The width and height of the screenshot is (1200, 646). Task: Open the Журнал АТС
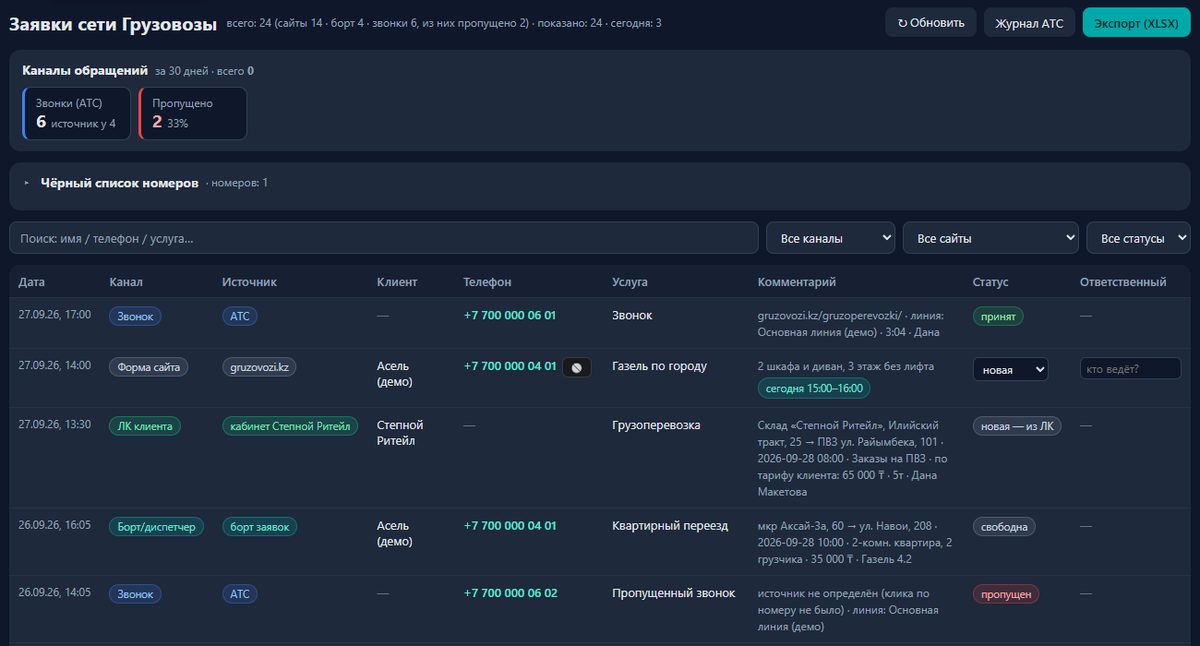coord(1029,22)
